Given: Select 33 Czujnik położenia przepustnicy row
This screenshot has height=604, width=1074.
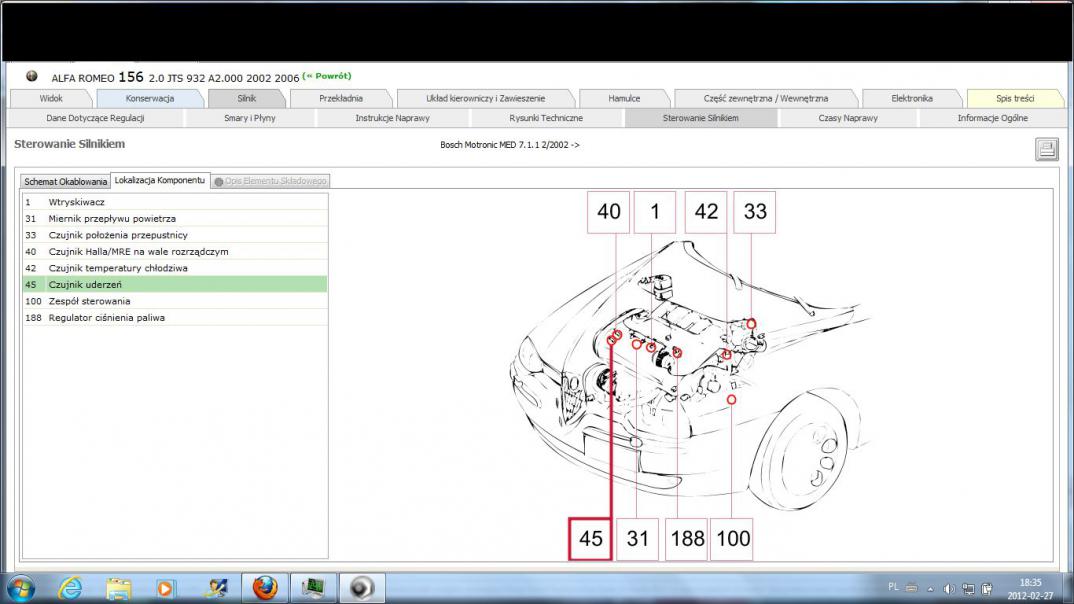Looking at the screenshot, I should click(175, 235).
